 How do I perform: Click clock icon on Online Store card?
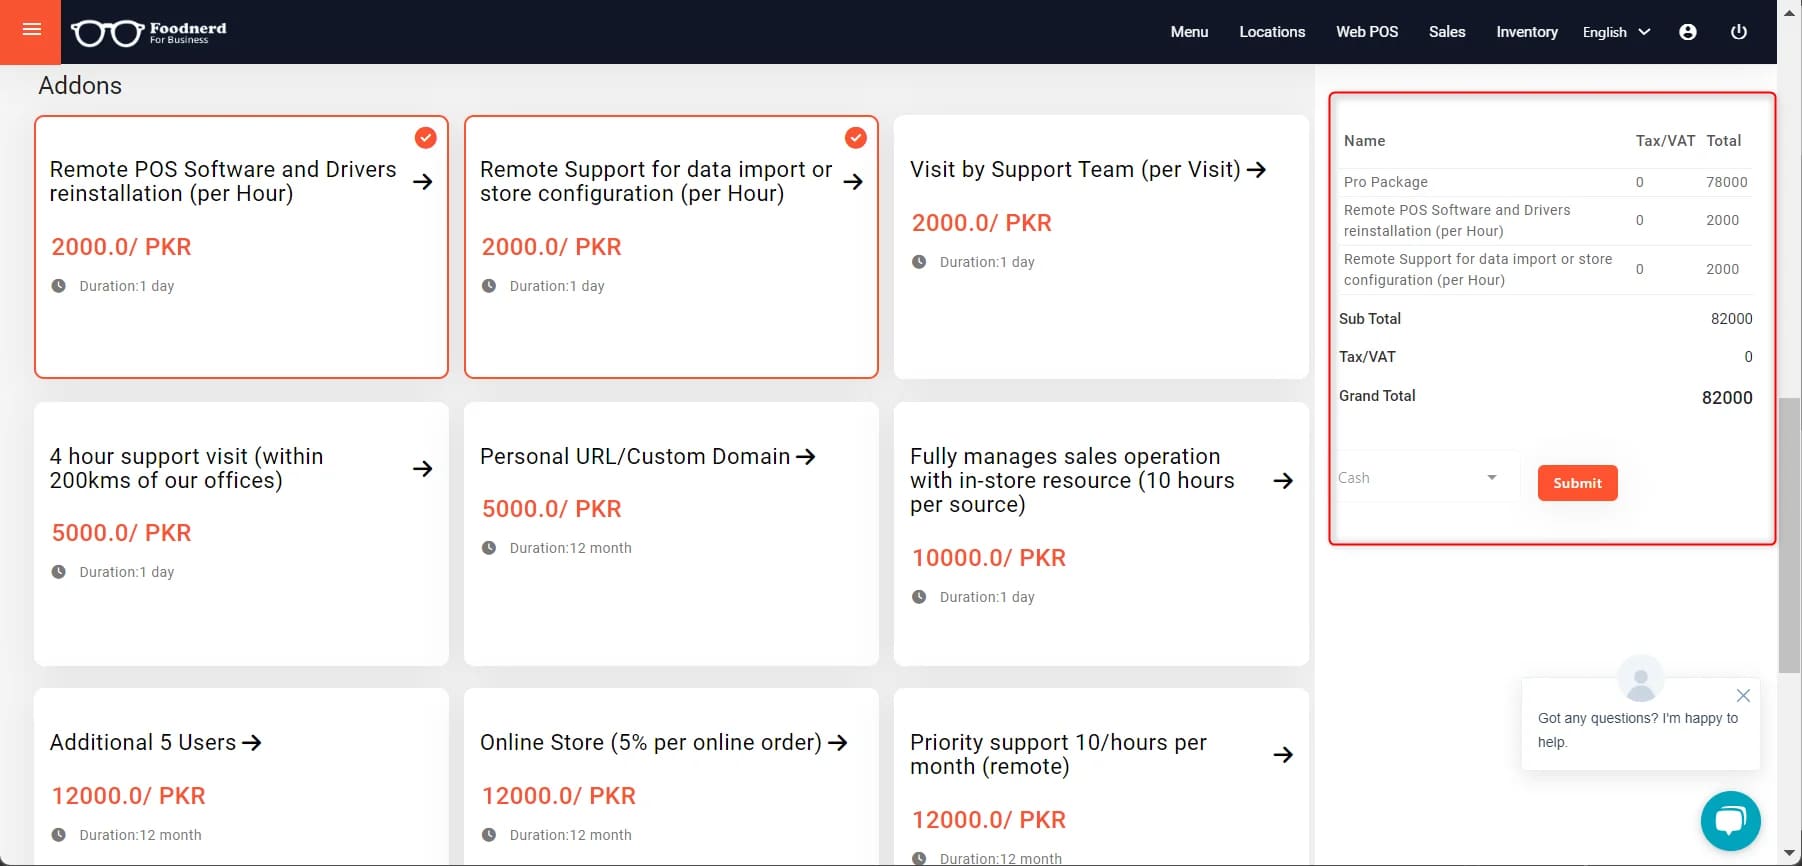[489, 835]
